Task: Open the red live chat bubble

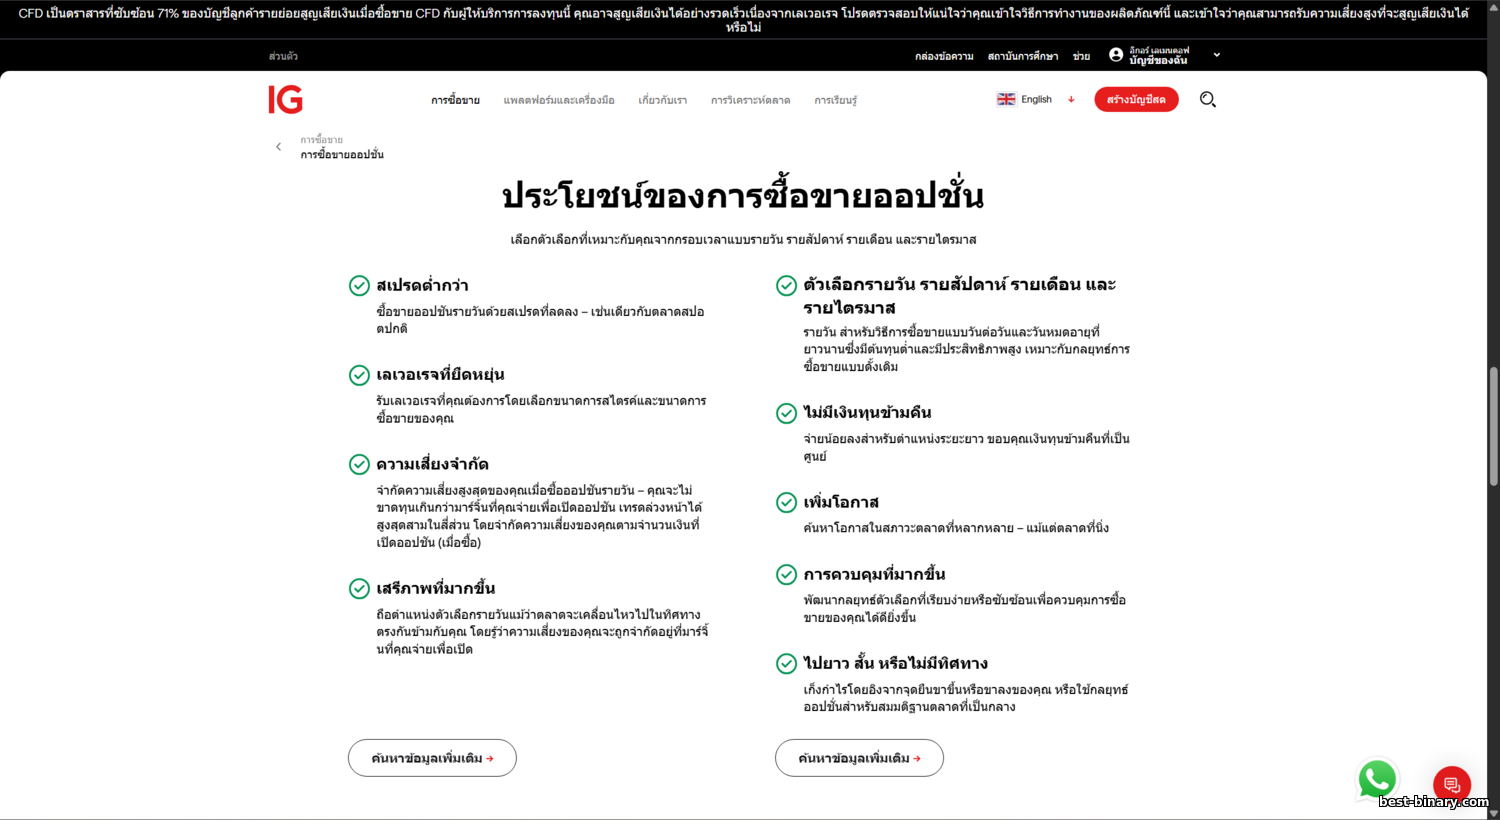Action: tap(1451, 785)
